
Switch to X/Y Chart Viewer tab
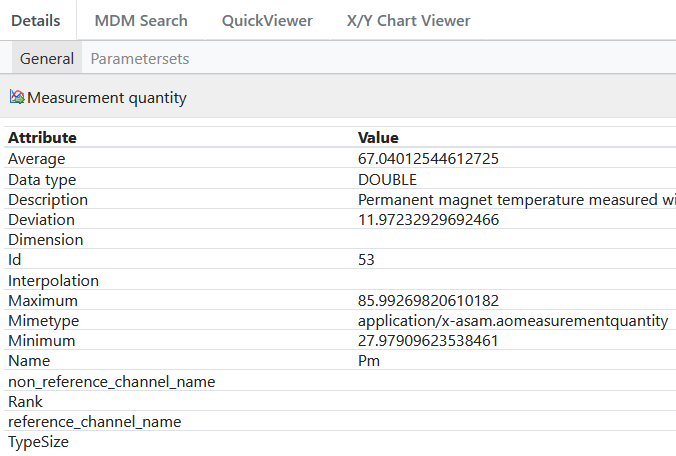pos(408,20)
